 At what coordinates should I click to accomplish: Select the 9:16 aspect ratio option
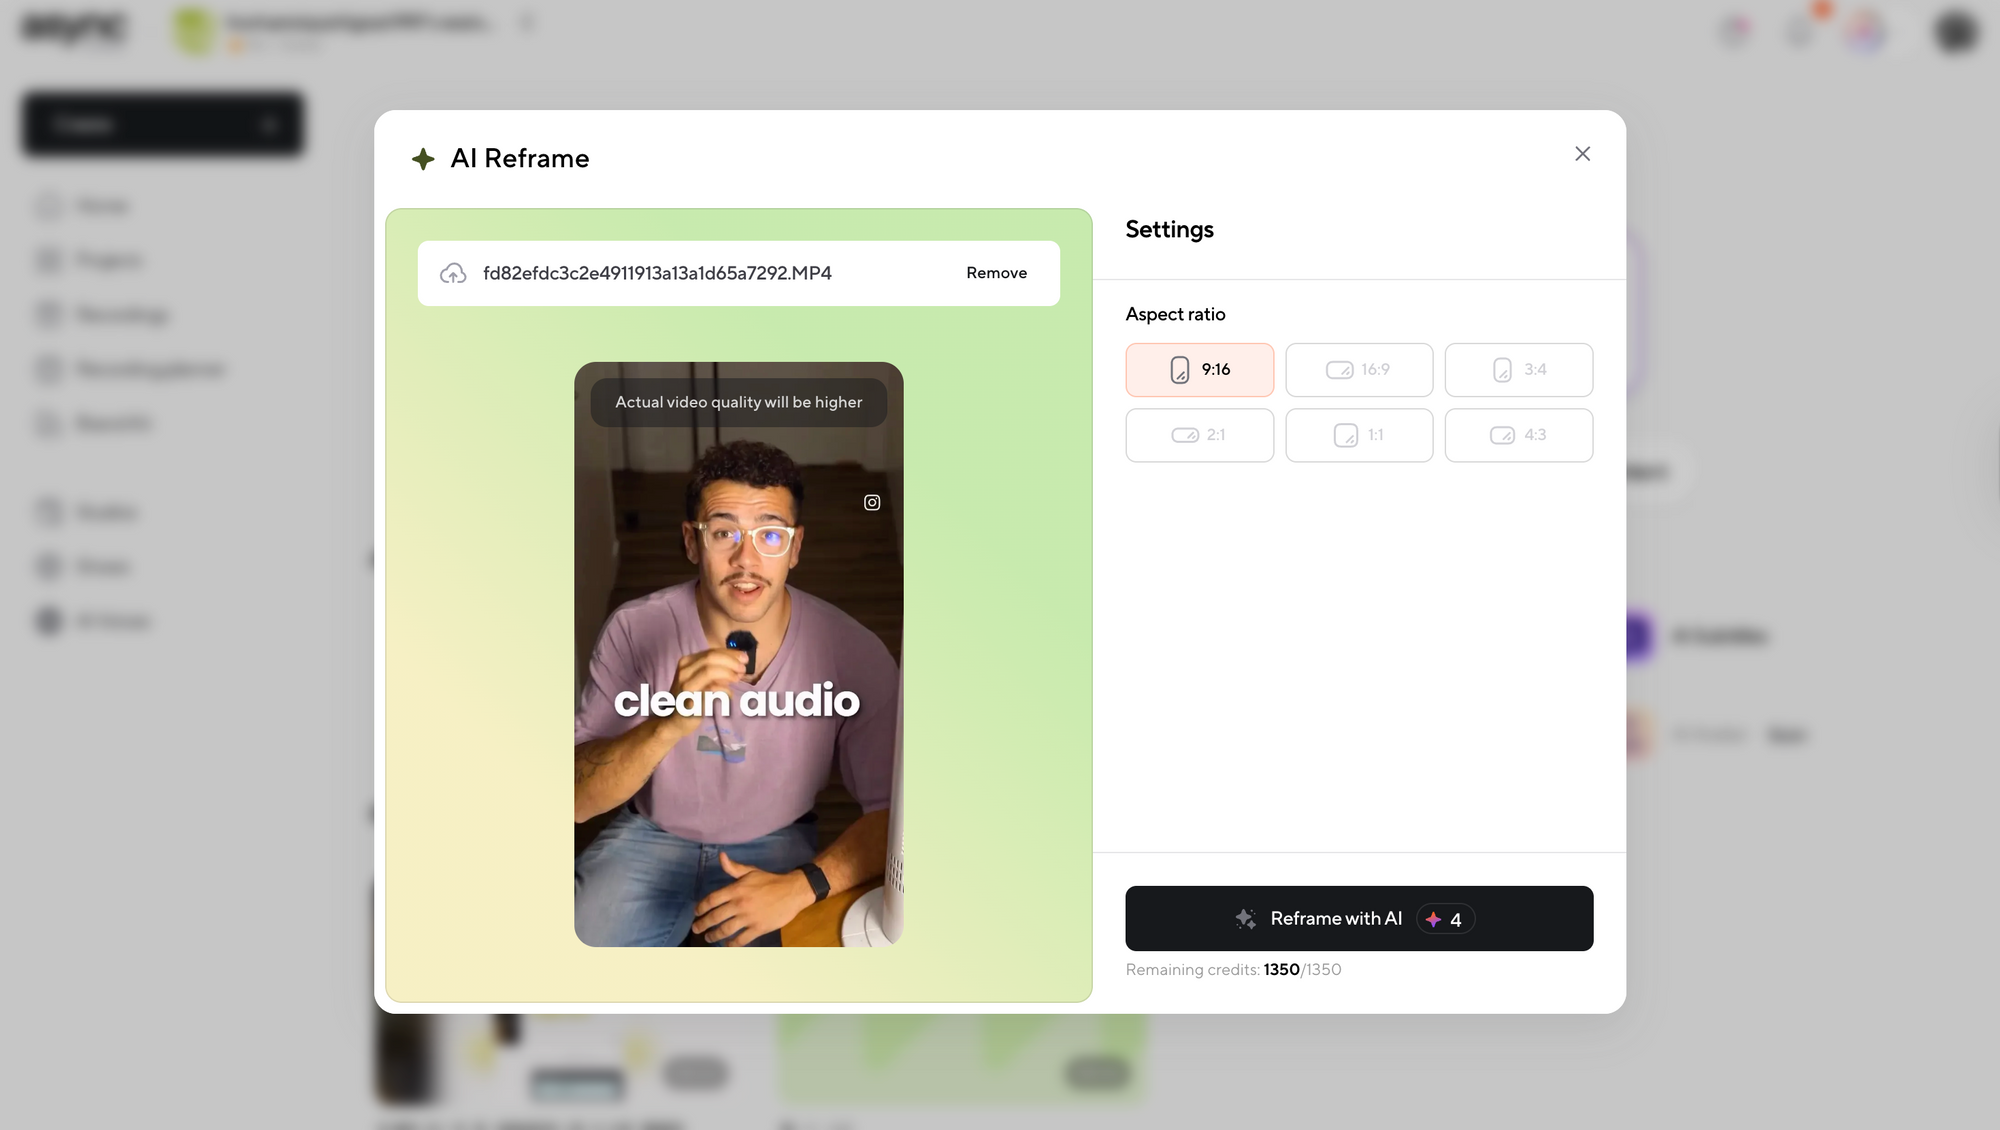click(1199, 370)
